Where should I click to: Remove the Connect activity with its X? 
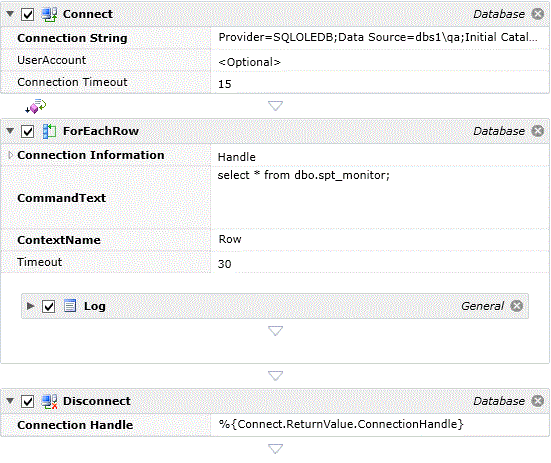[x=538, y=14]
